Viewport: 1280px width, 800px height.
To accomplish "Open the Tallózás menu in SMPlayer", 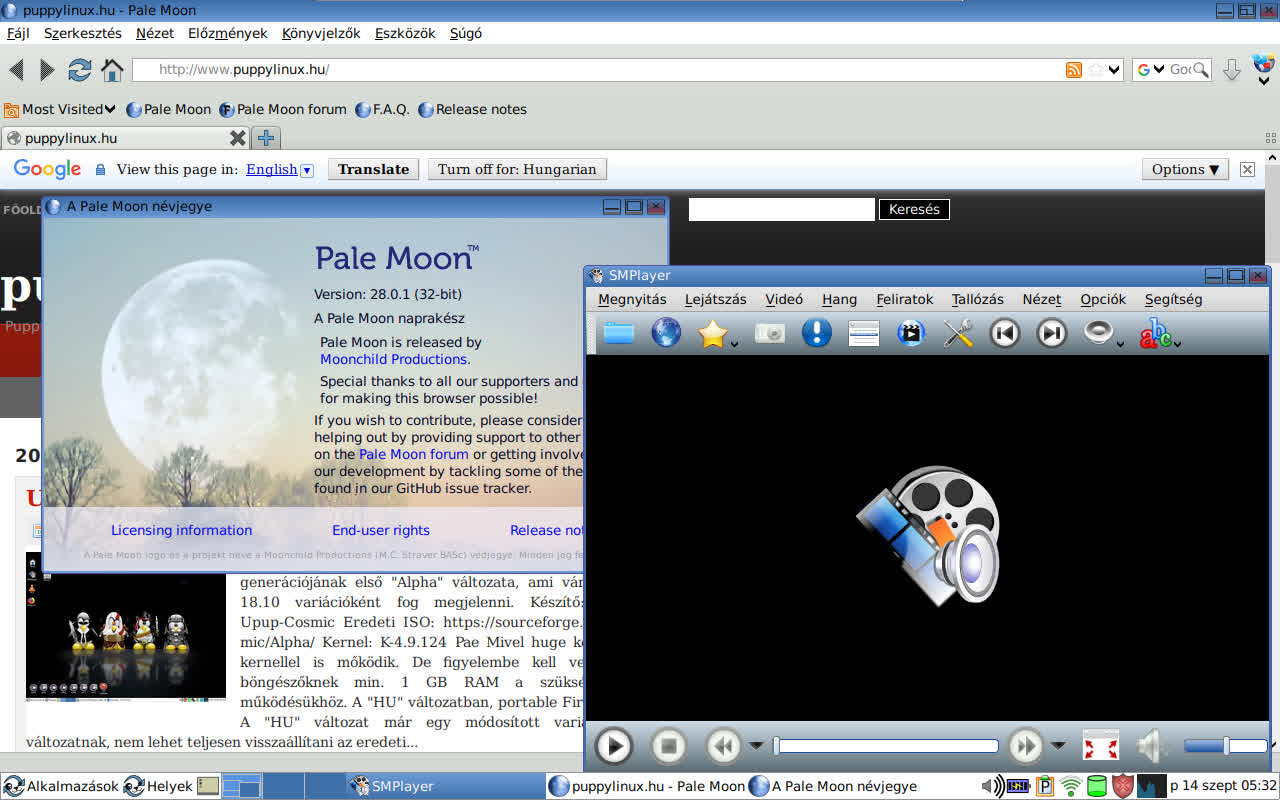I will tap(978, 299).
